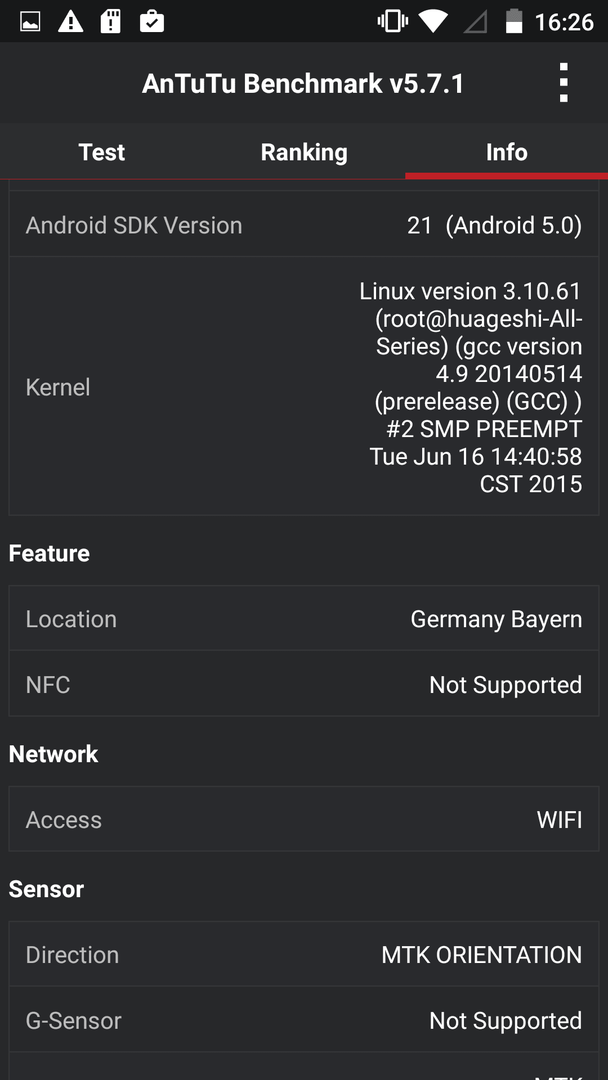This screenshot has width=608, height=1080.
Task: Tap the battery status icon
Action: point(514,22)
